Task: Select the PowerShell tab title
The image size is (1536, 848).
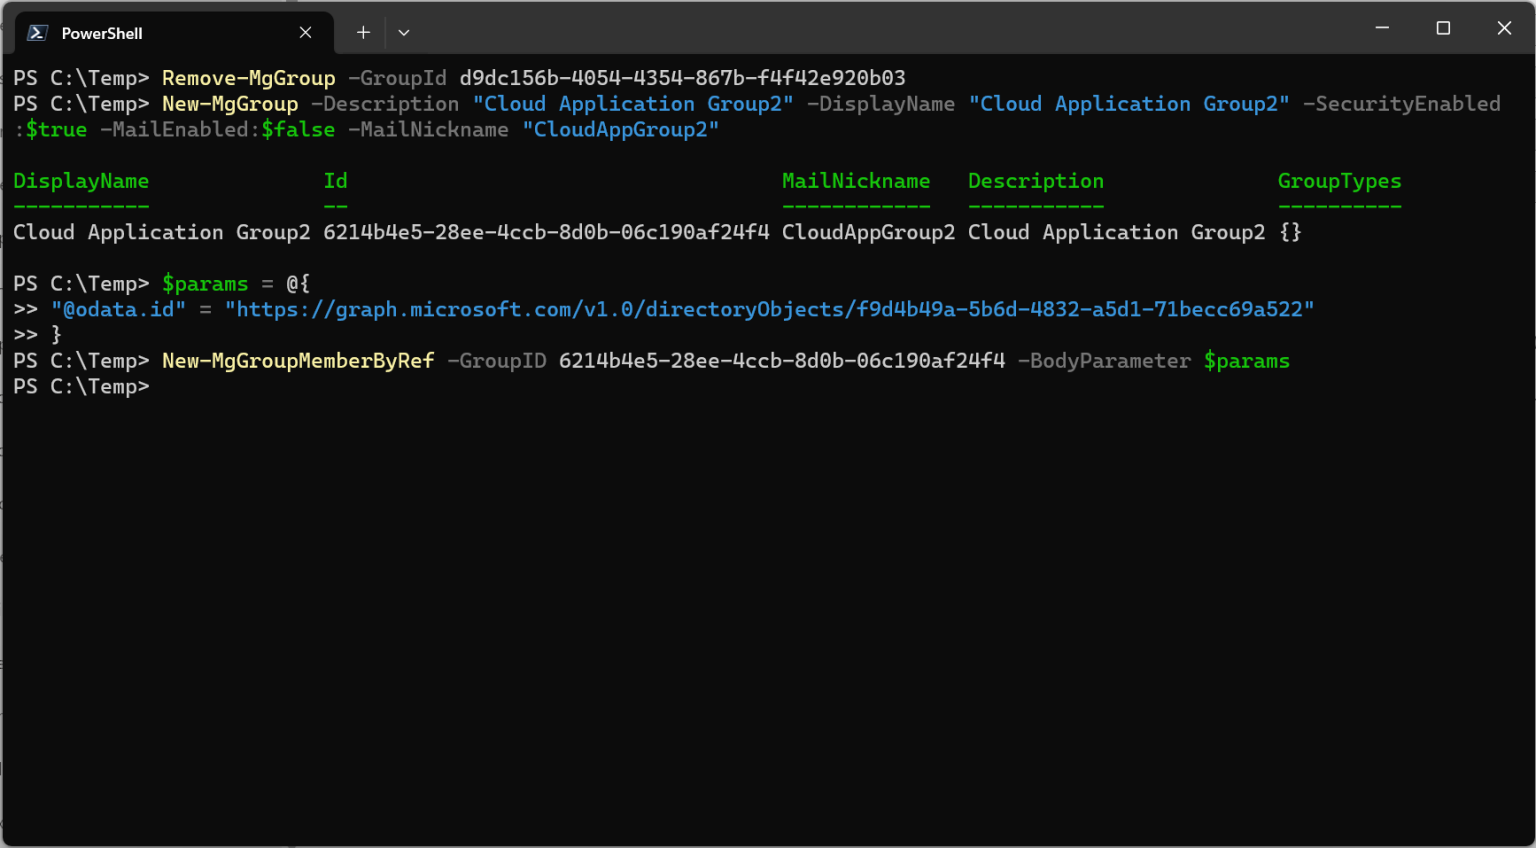Action: click(x=102, y=33)
